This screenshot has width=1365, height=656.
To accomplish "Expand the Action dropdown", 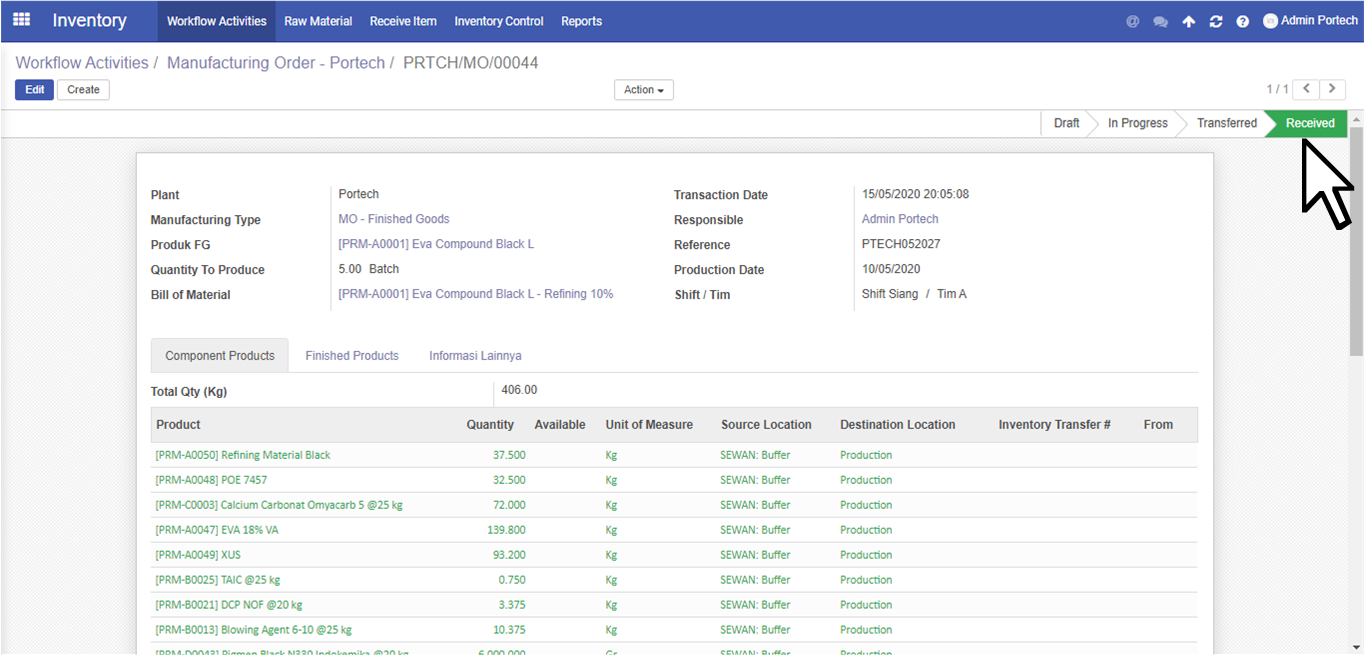I will [643, 90].
